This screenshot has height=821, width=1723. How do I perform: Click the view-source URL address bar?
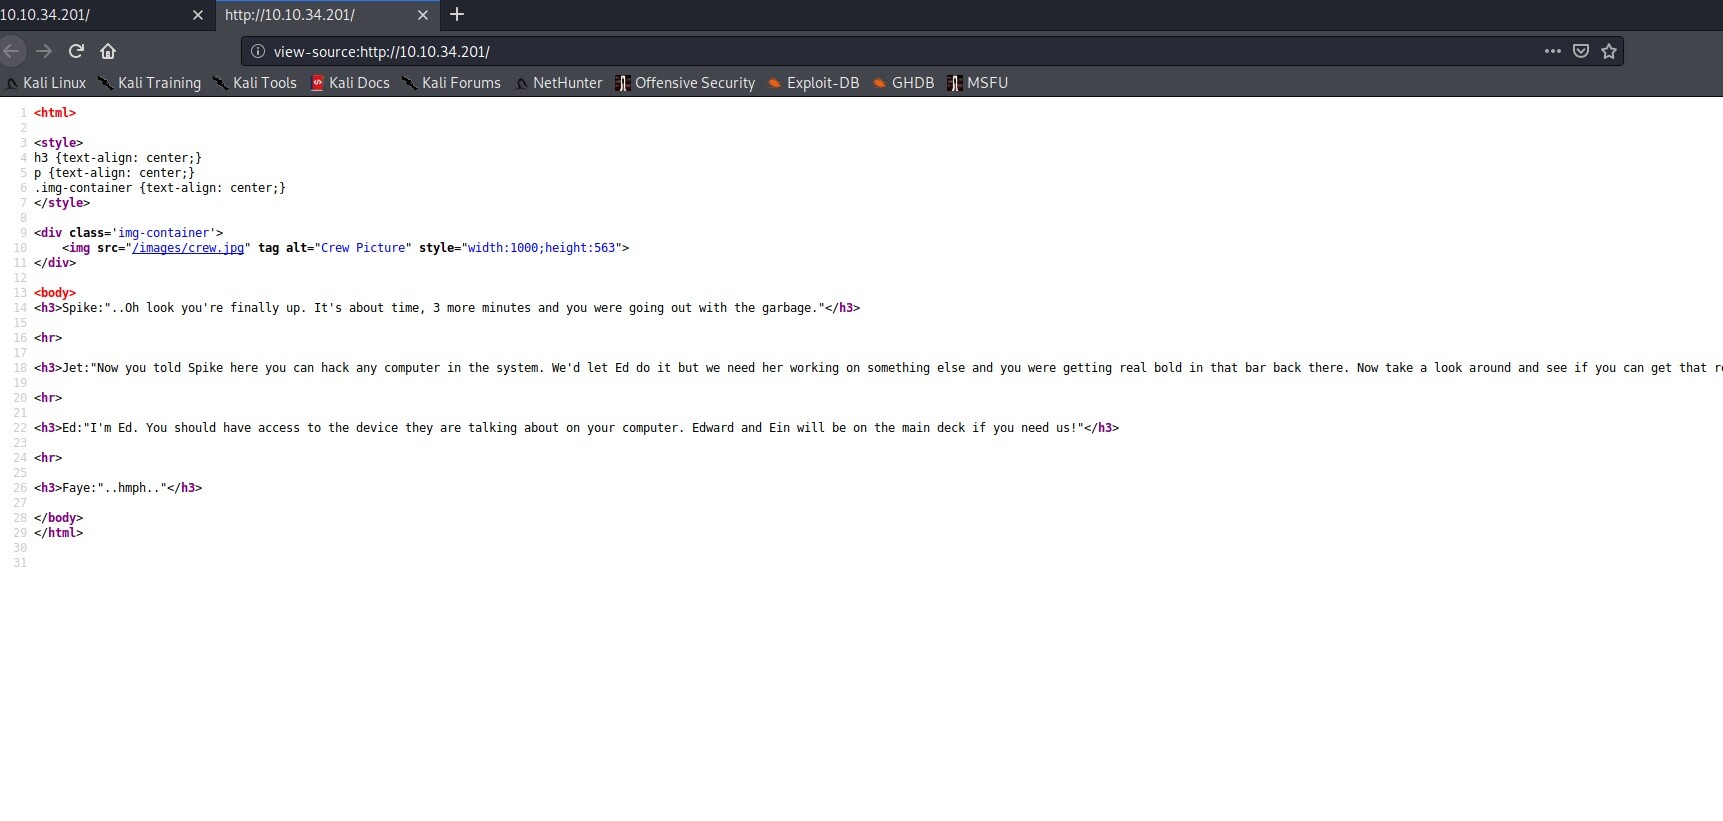(800, 51)
